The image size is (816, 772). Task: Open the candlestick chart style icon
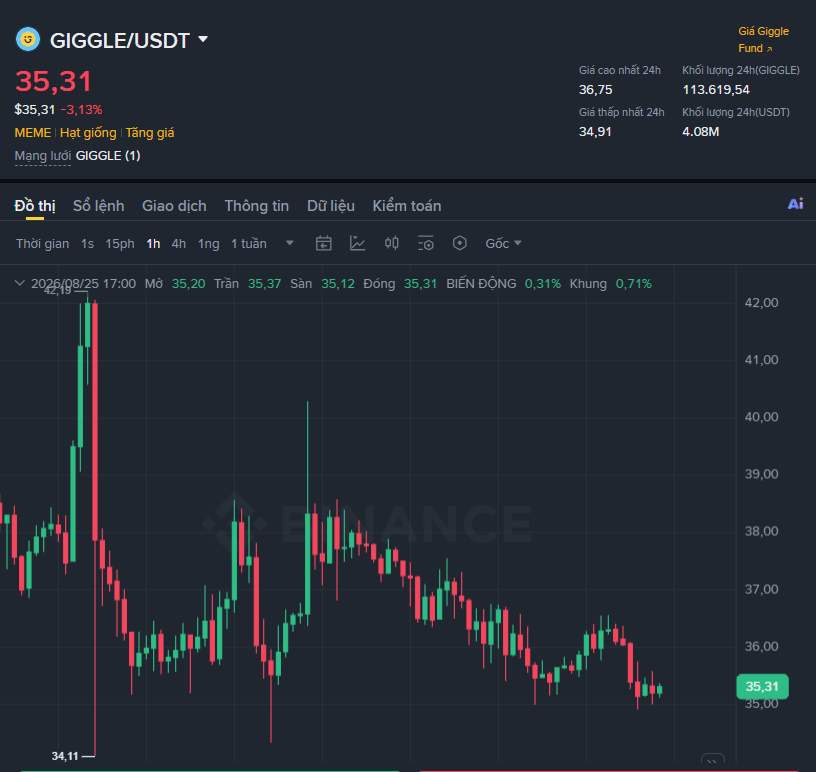pos(392,243)
